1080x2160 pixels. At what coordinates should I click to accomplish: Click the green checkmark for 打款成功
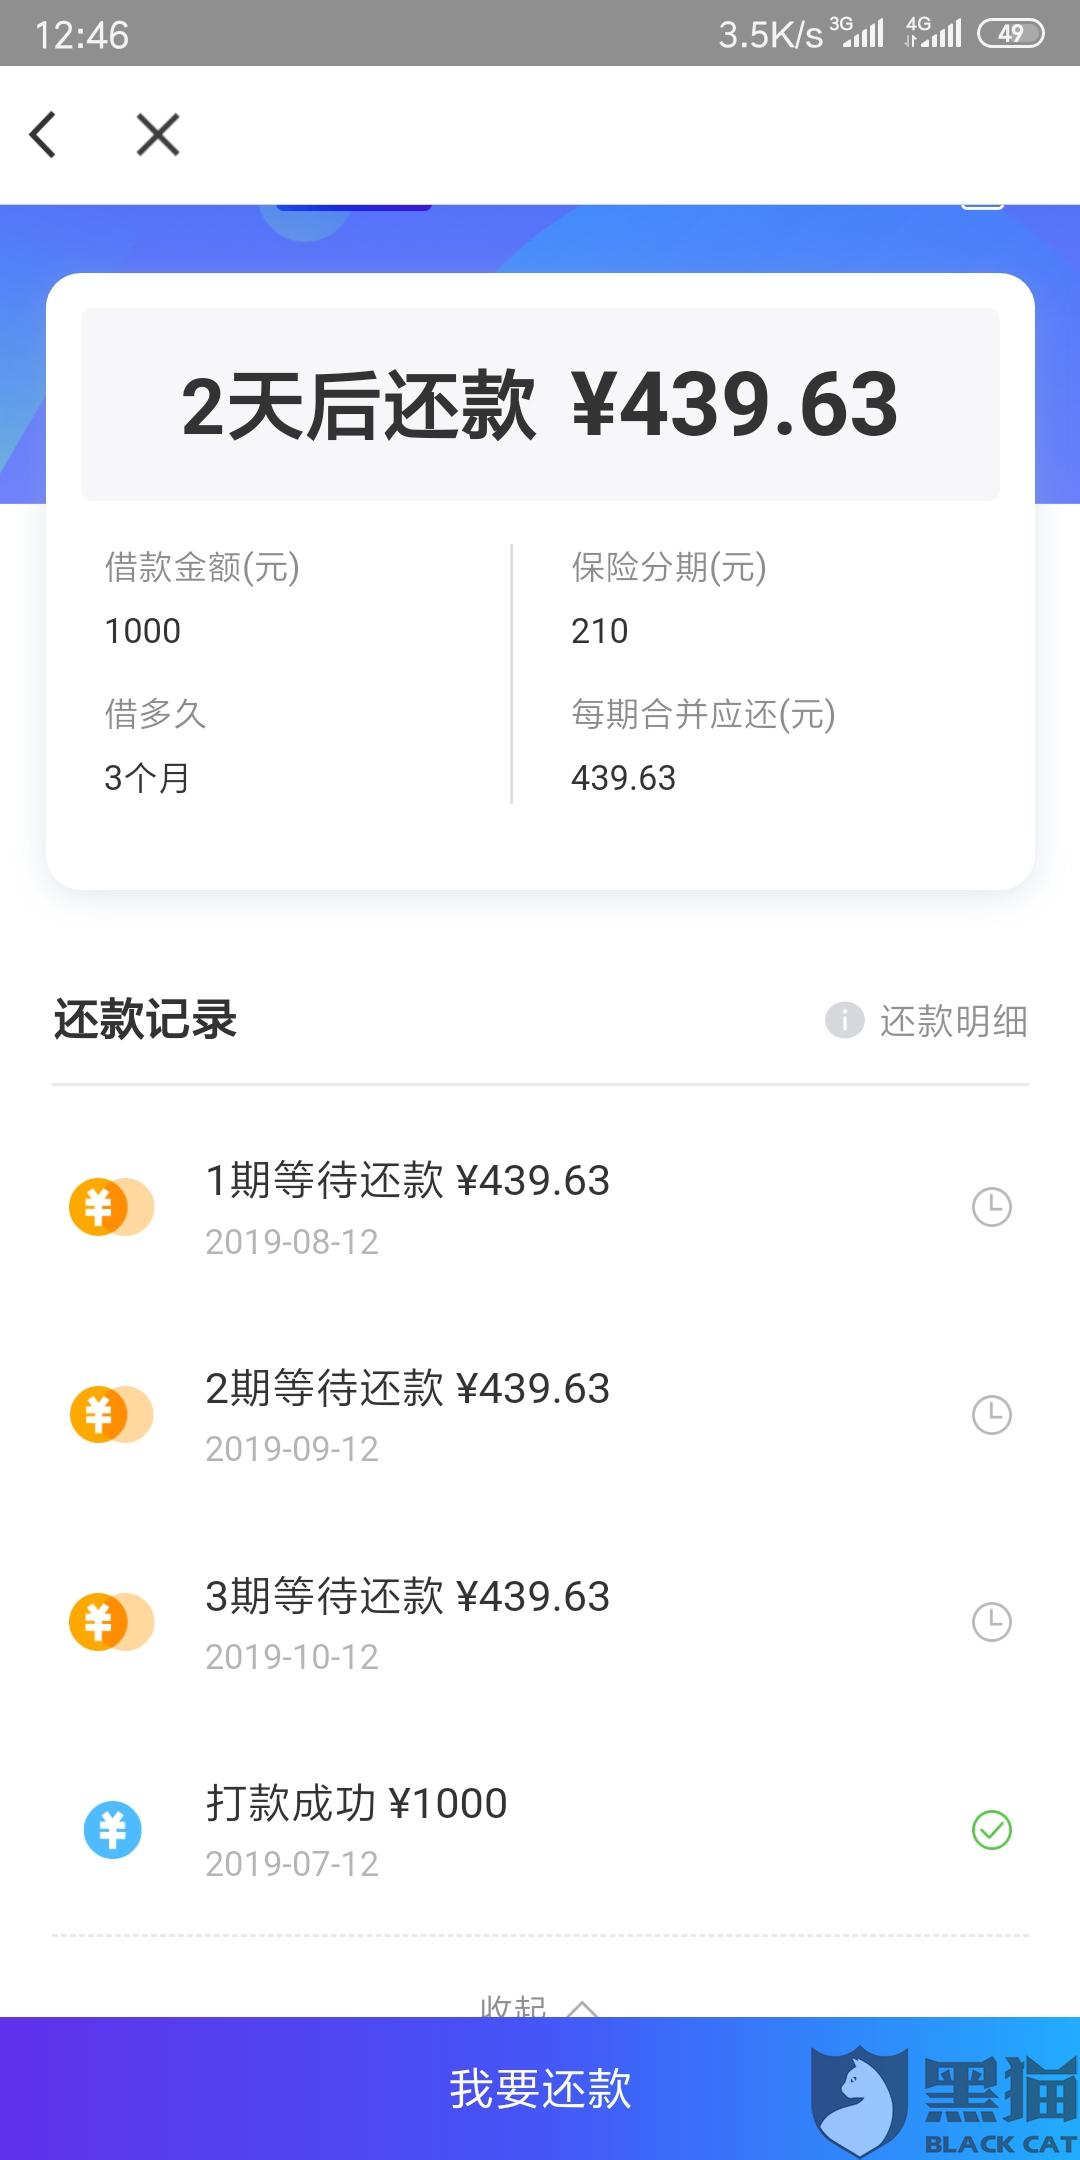tap(992, 1829)
